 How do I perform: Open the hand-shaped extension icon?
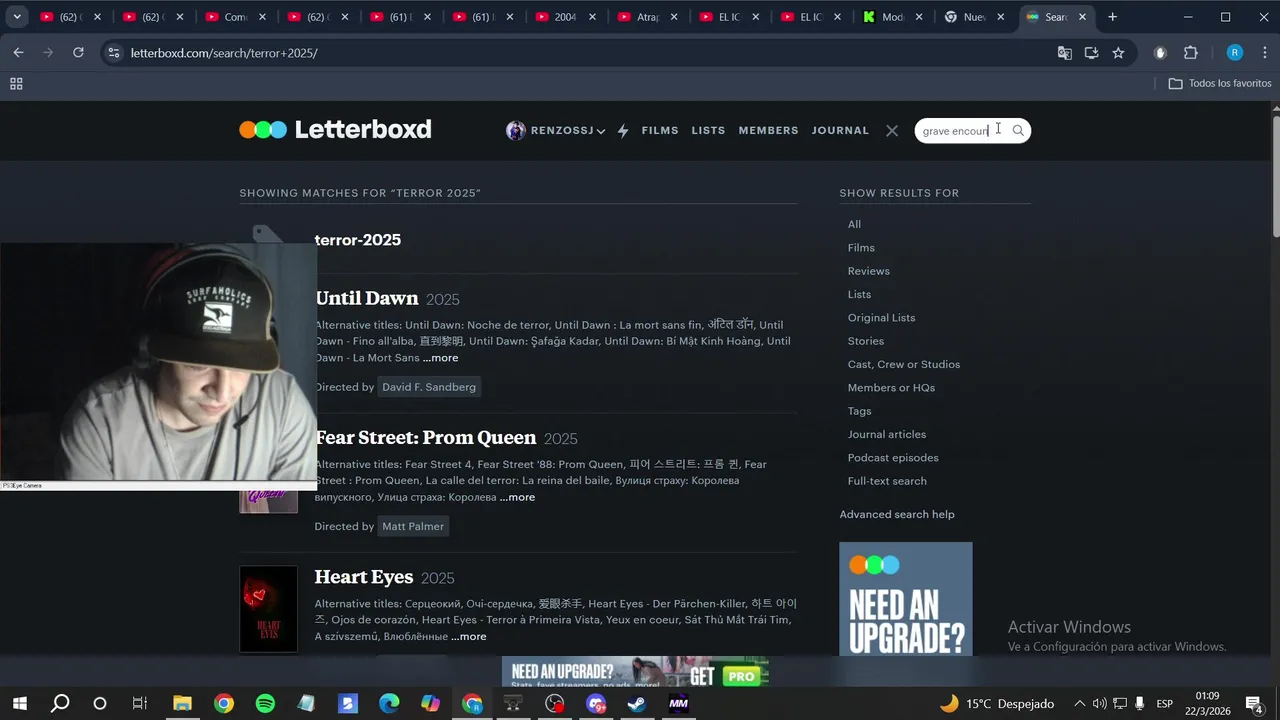[1160, 53]
